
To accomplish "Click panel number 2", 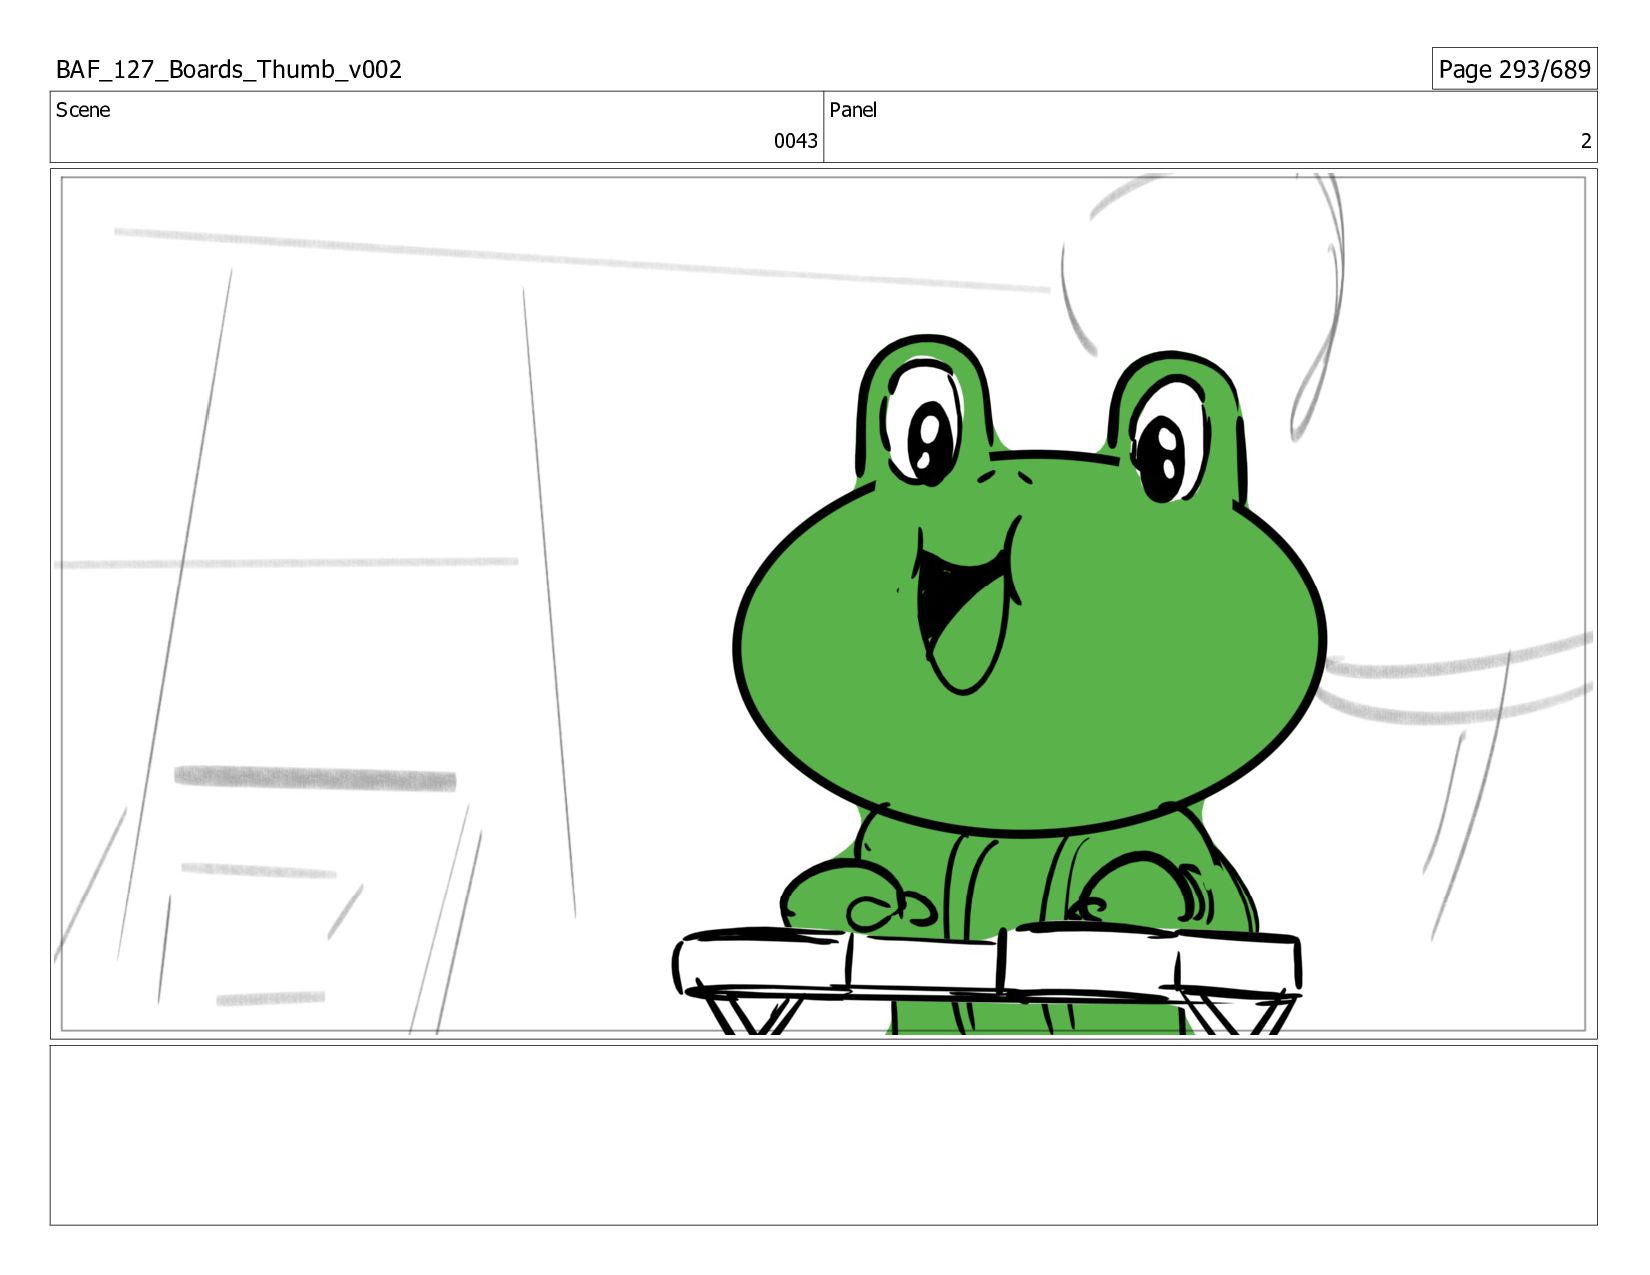I will click(x=1585, y=141).
